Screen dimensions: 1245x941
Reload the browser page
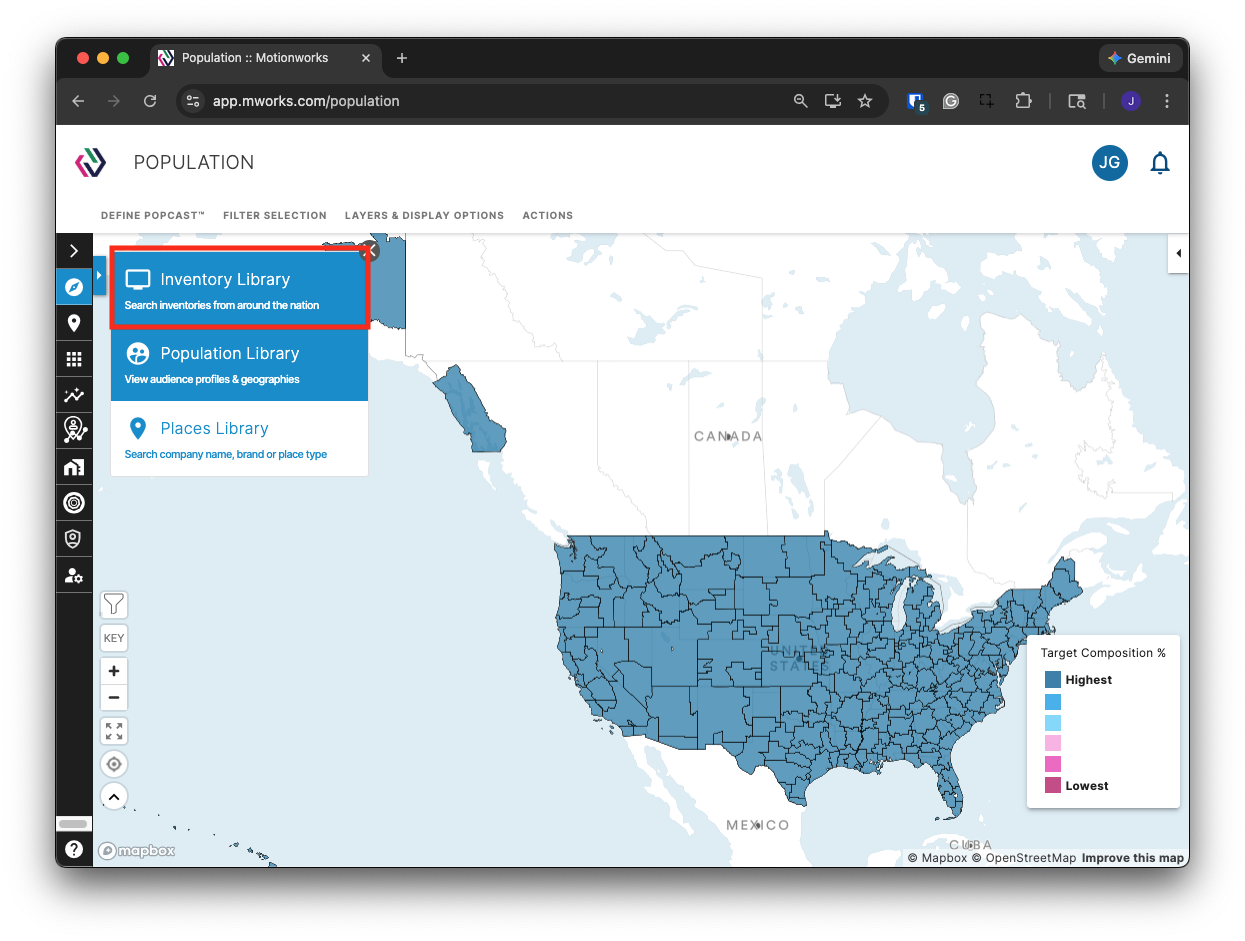[x=150, y=101]
